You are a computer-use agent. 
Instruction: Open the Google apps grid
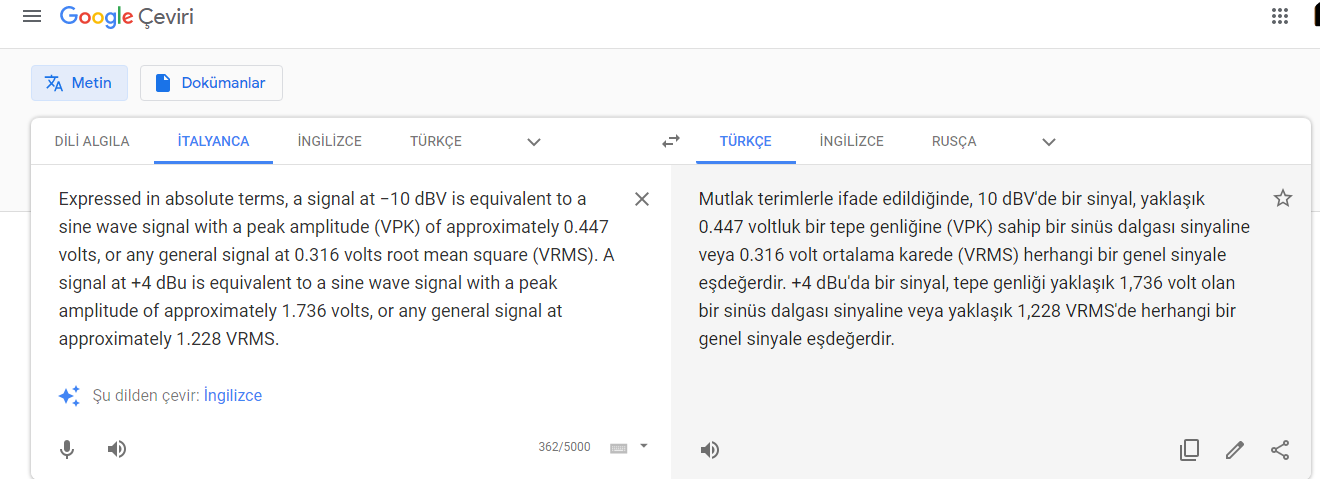pyautogui.click(x=1280, y=17)
